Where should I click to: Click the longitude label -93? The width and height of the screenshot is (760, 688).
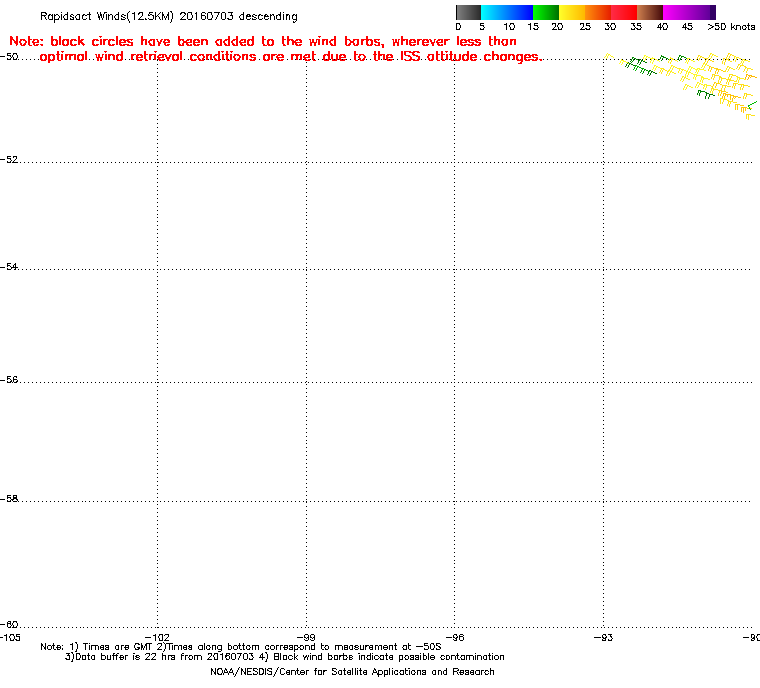[603, 637]
